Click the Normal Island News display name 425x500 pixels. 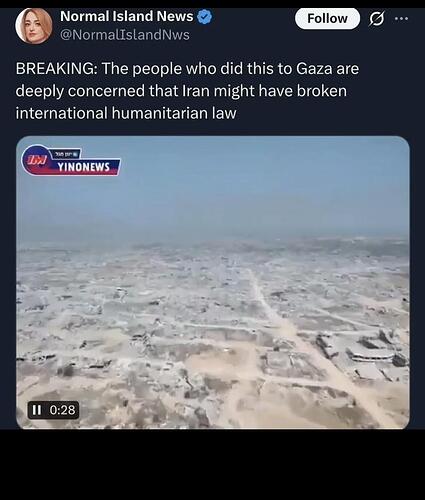click(x=127, y=16)
